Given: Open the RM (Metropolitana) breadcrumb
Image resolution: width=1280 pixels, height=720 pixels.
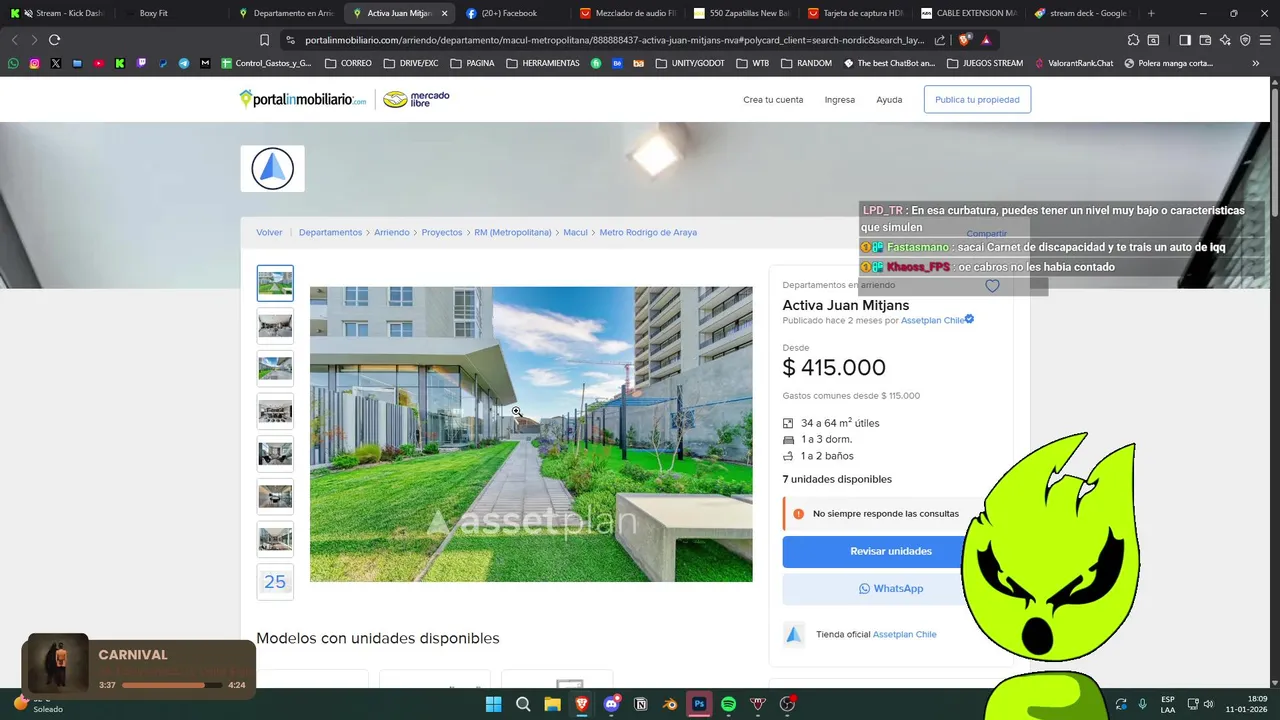Looking at the screenshot, I should tap(513, 232).
